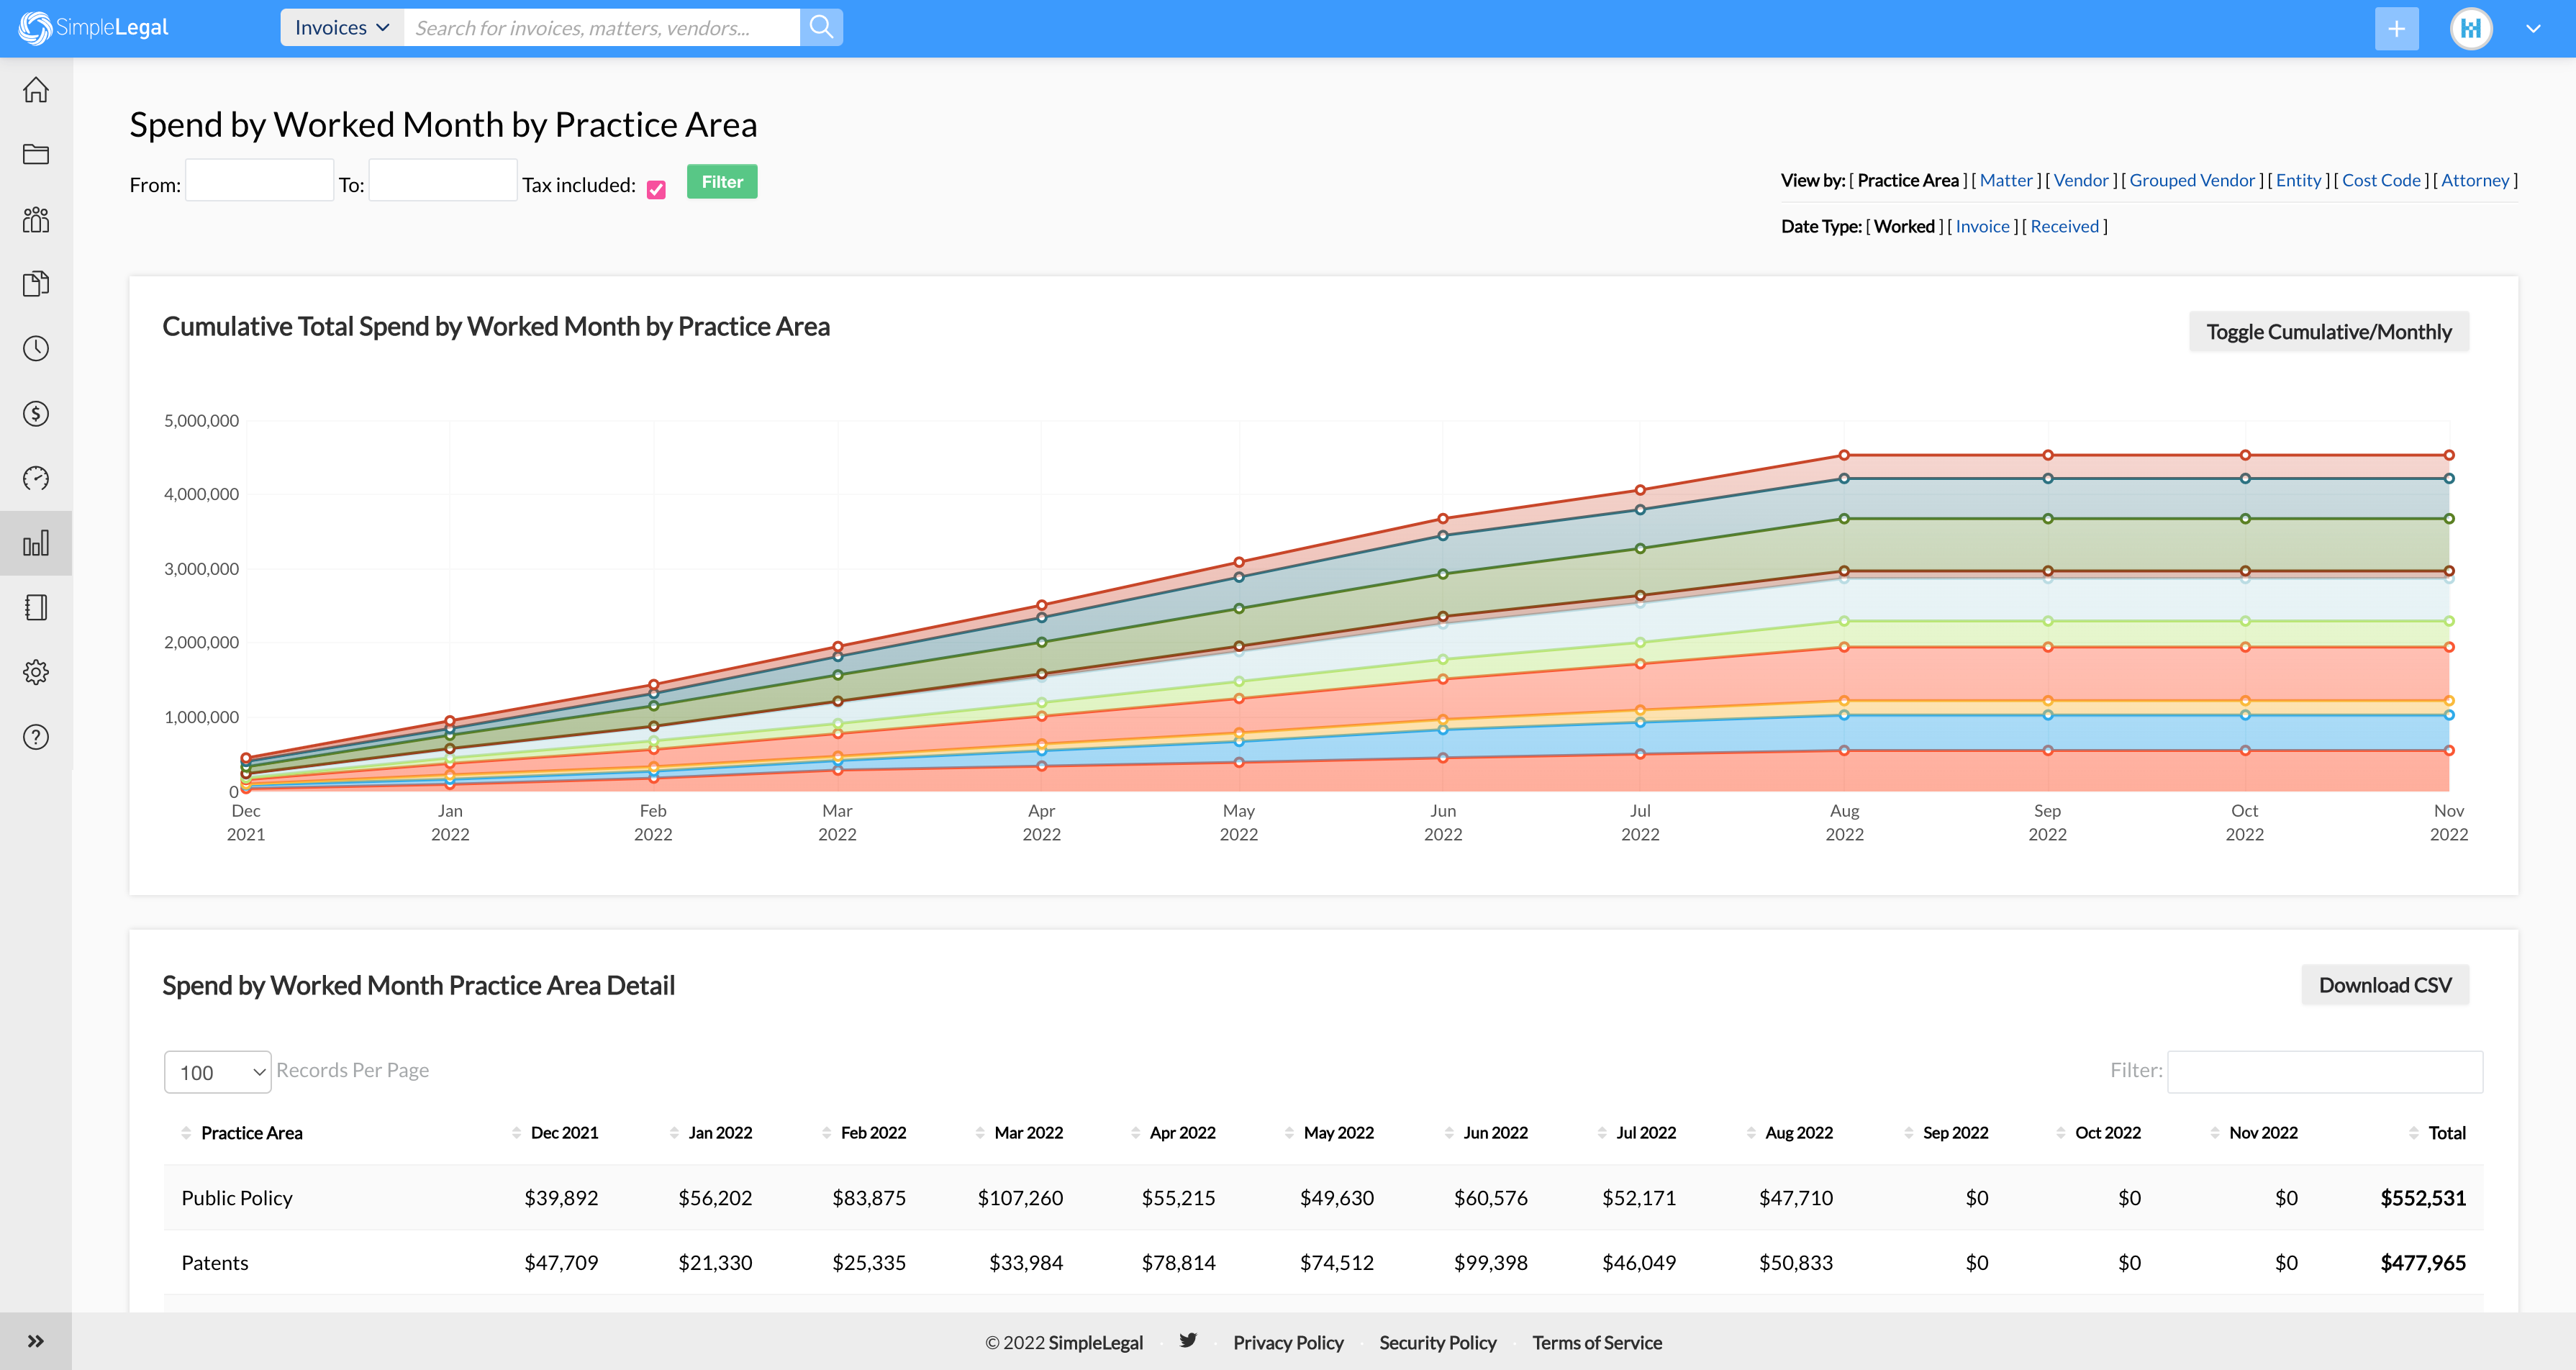2576x1370 pixels.
Task: Select the bar chart Reports icon
Action: [36, 543]
